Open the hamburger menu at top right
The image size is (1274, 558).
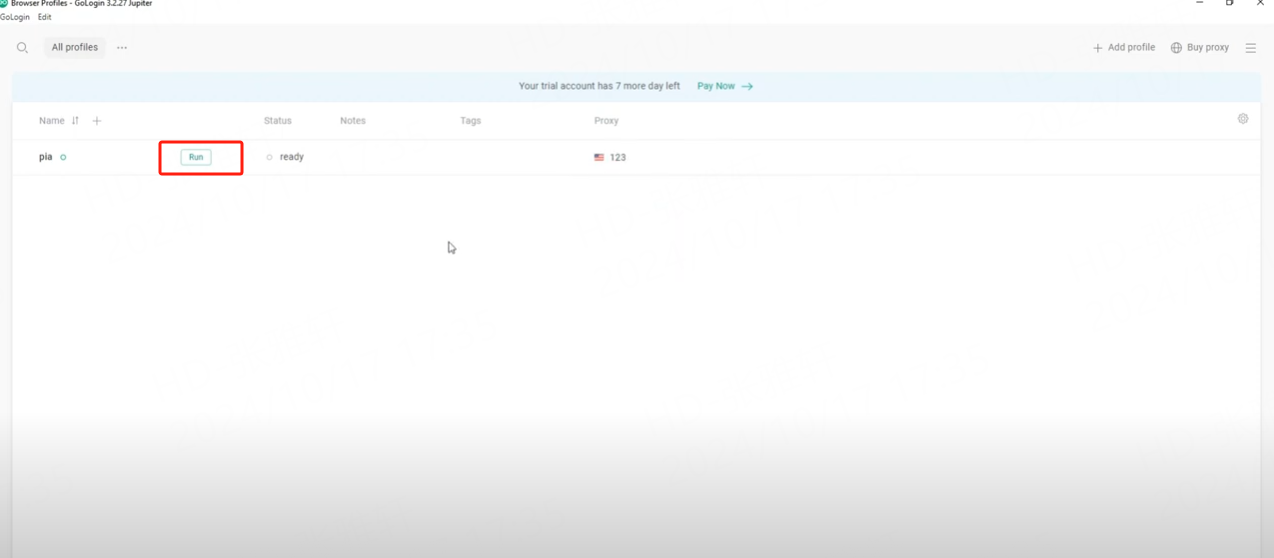(x=1250, y=48)
